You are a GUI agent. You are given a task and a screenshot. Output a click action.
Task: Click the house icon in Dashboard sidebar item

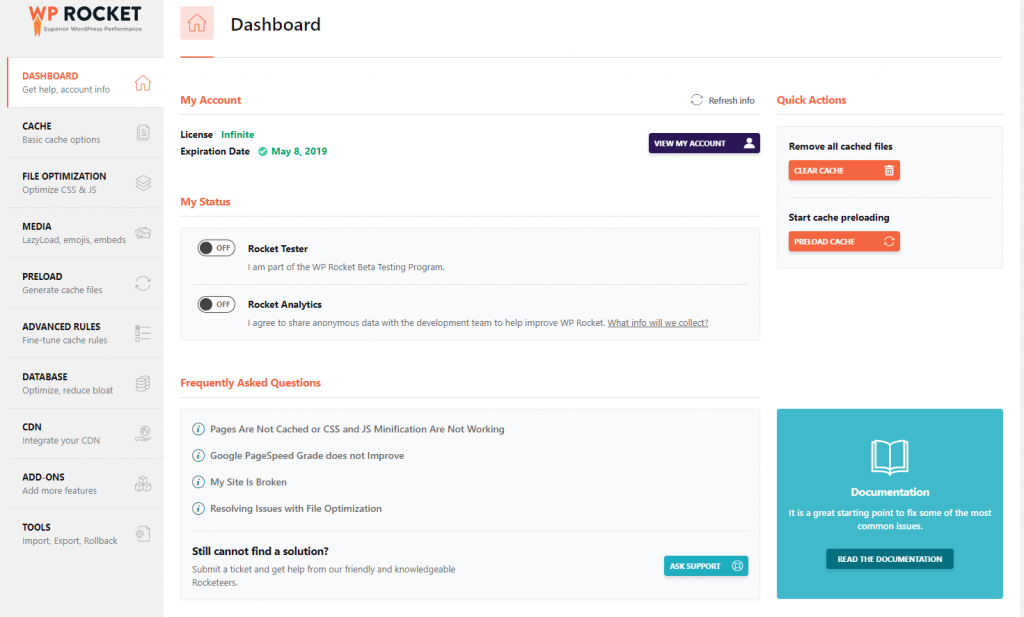[142, 83]
